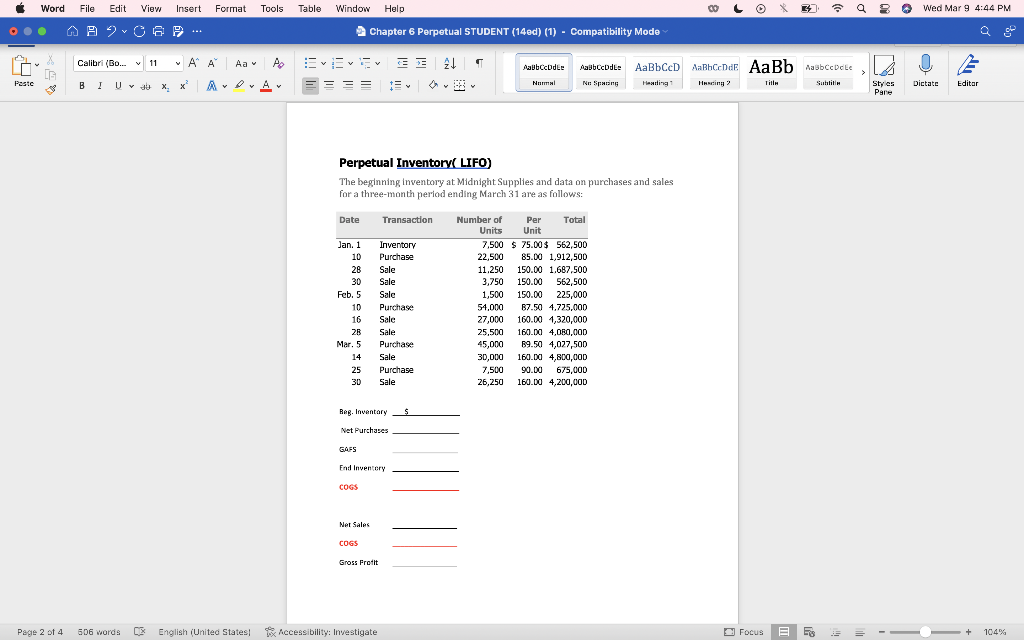This screenshot has height=640, width=1024.
Task: Center align the text
Action: [x=329, y=86]
